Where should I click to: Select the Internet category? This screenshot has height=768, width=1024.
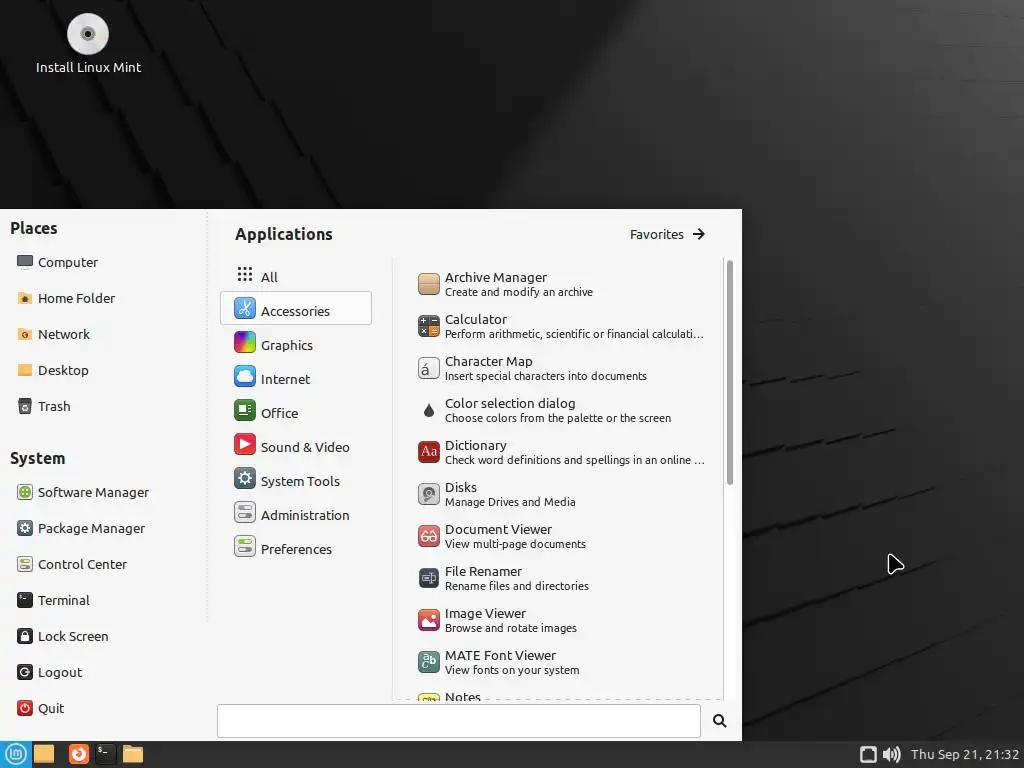tap(296, 377)
